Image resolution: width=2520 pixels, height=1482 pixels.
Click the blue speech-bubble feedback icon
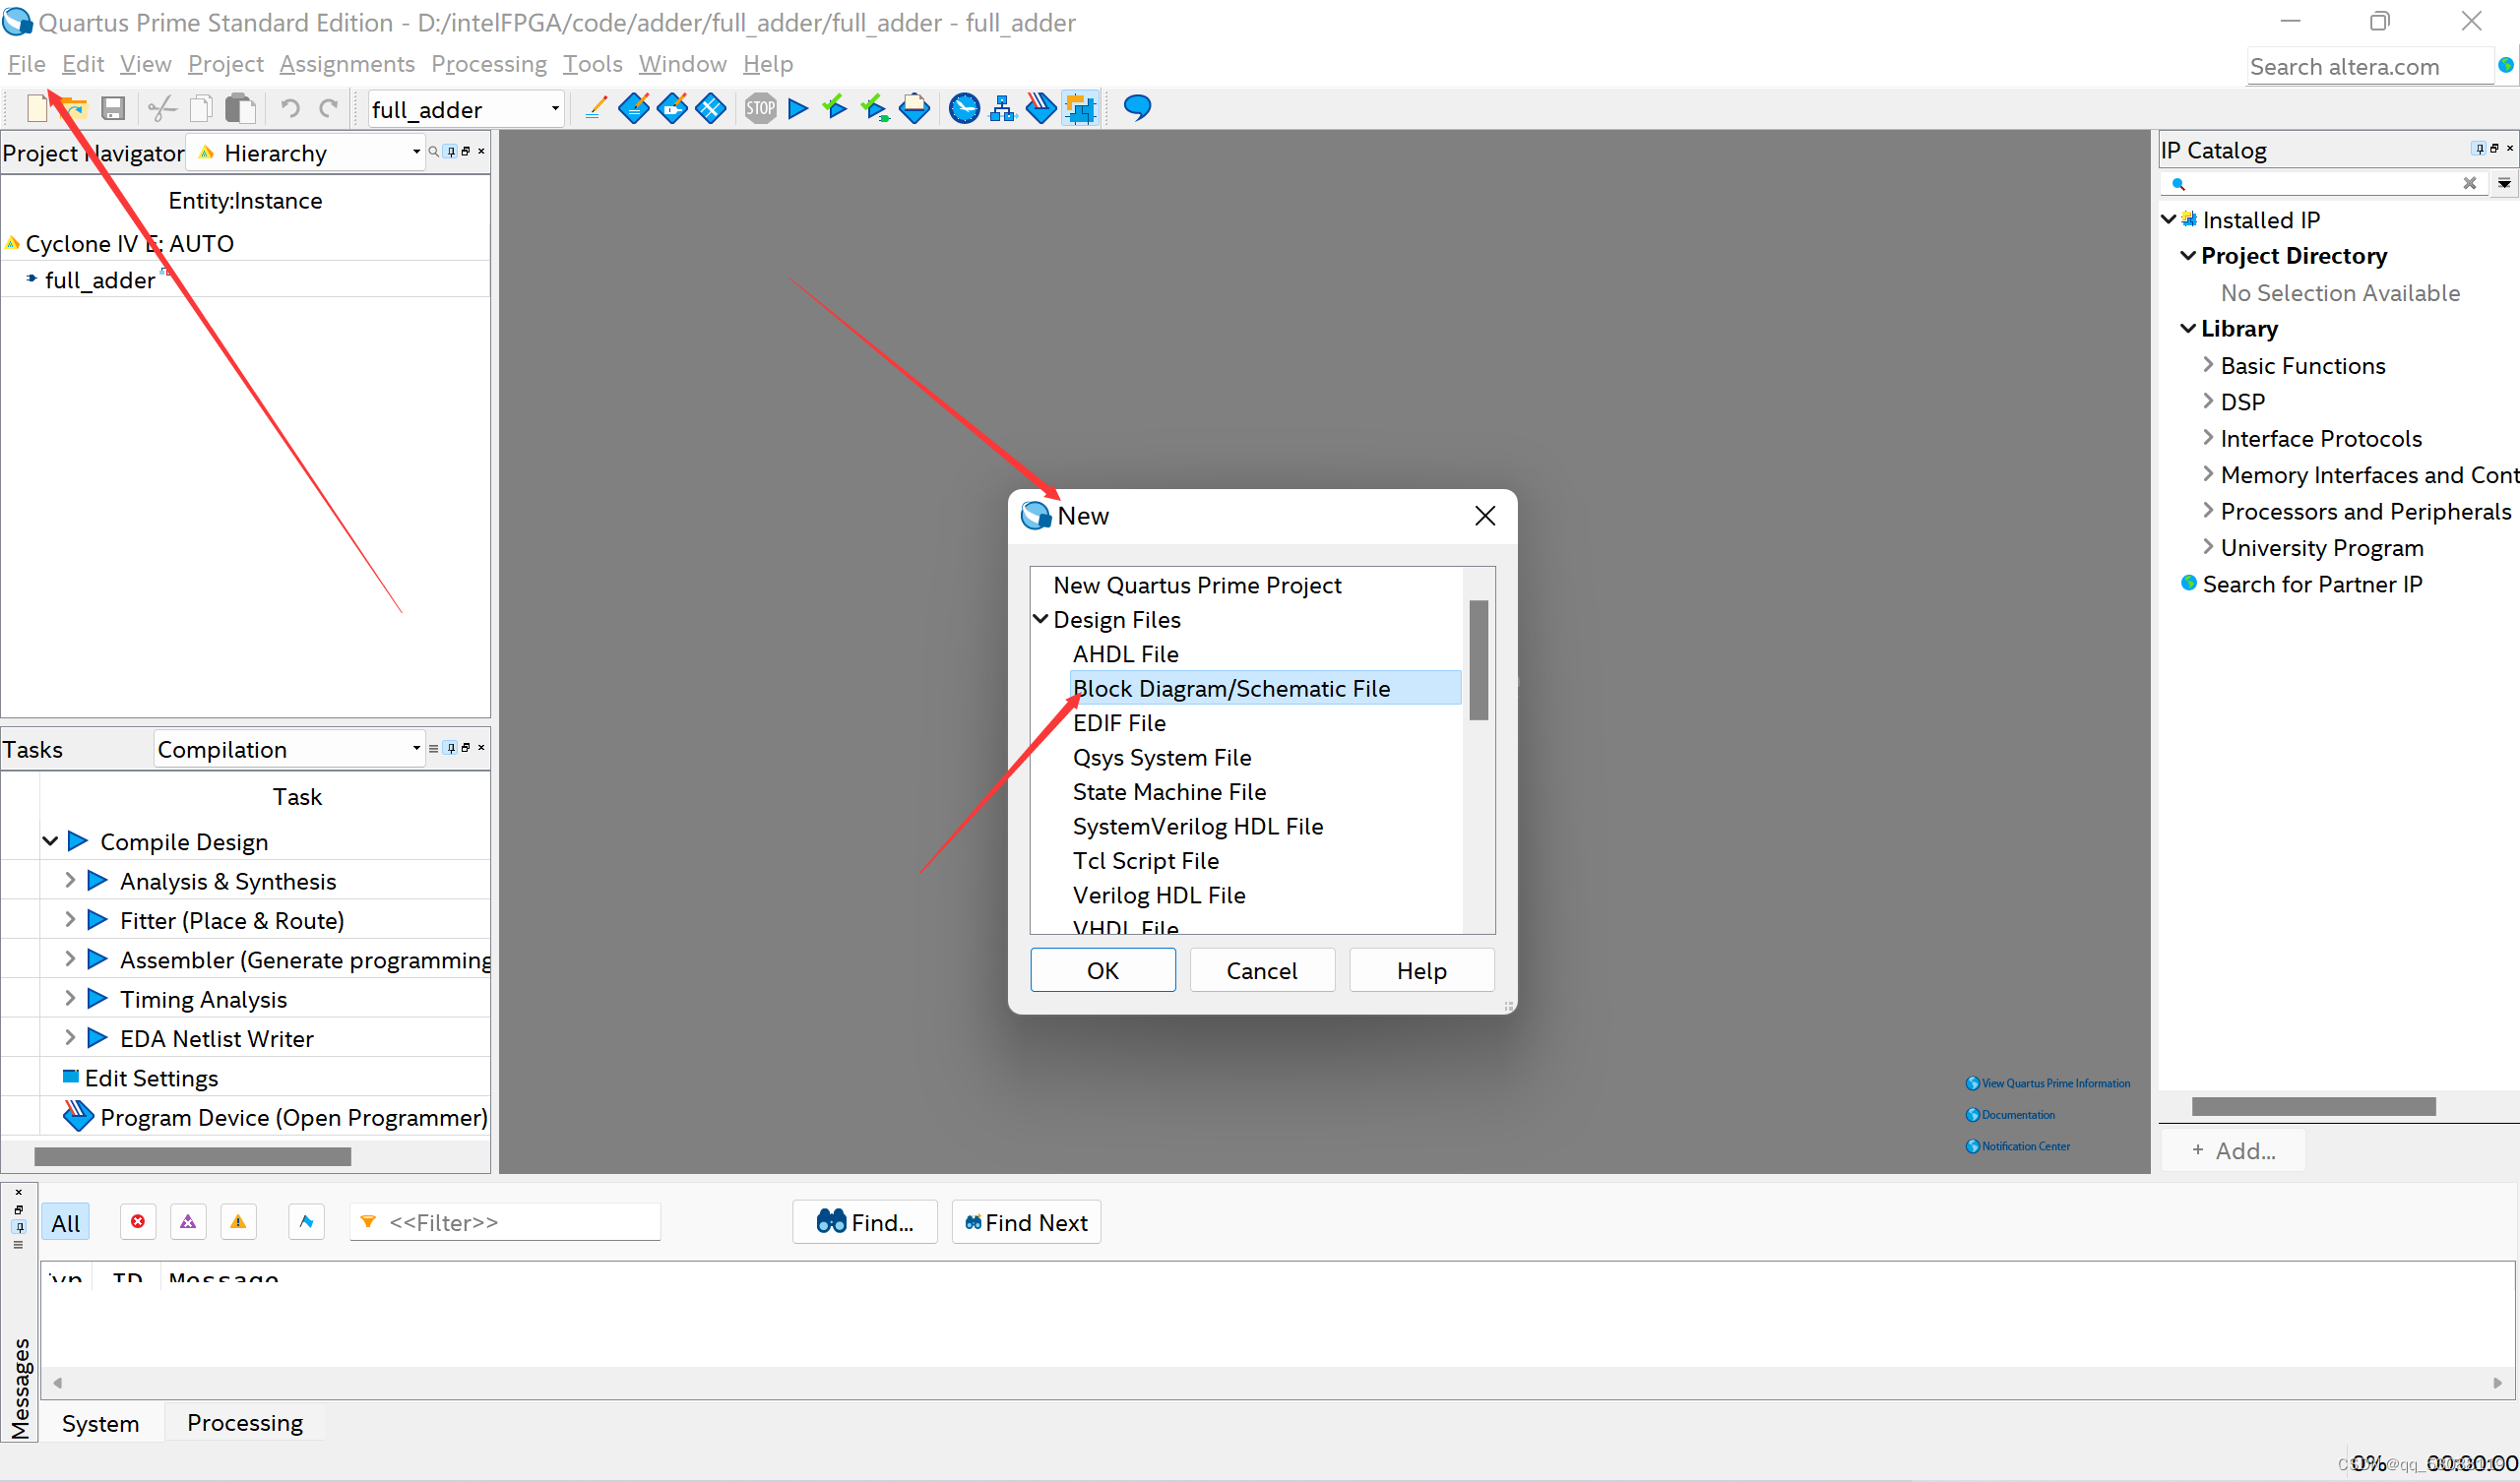1137,108
